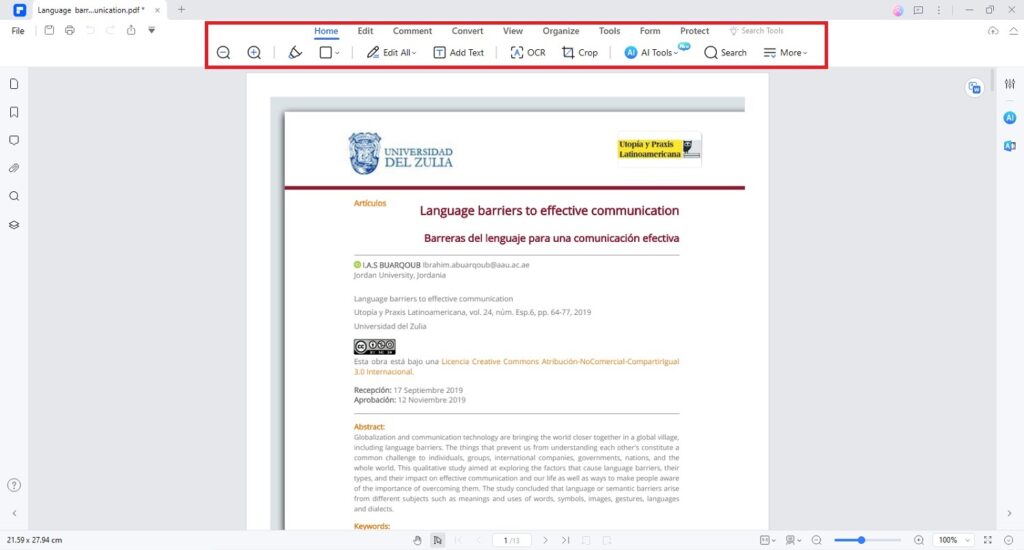The image size is (1024, 550).
Task: Open the layers panel in left sidebar
Action: (x=14, y=224)
